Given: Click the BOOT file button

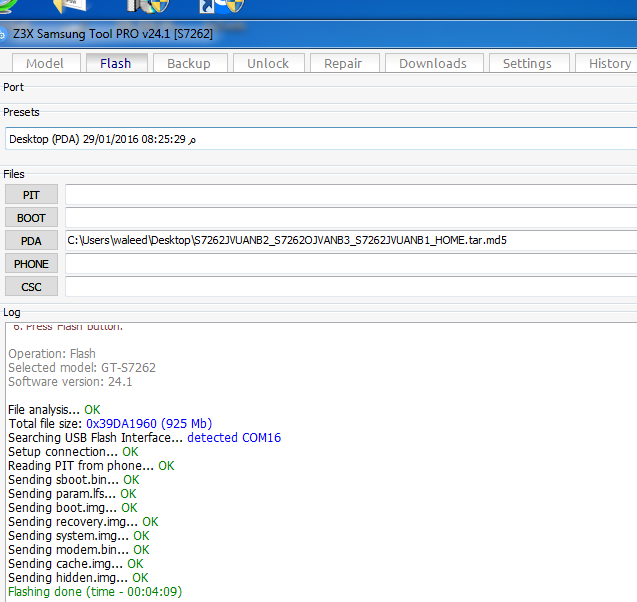Looking at the screenshot, I should [x=31, y=218].
